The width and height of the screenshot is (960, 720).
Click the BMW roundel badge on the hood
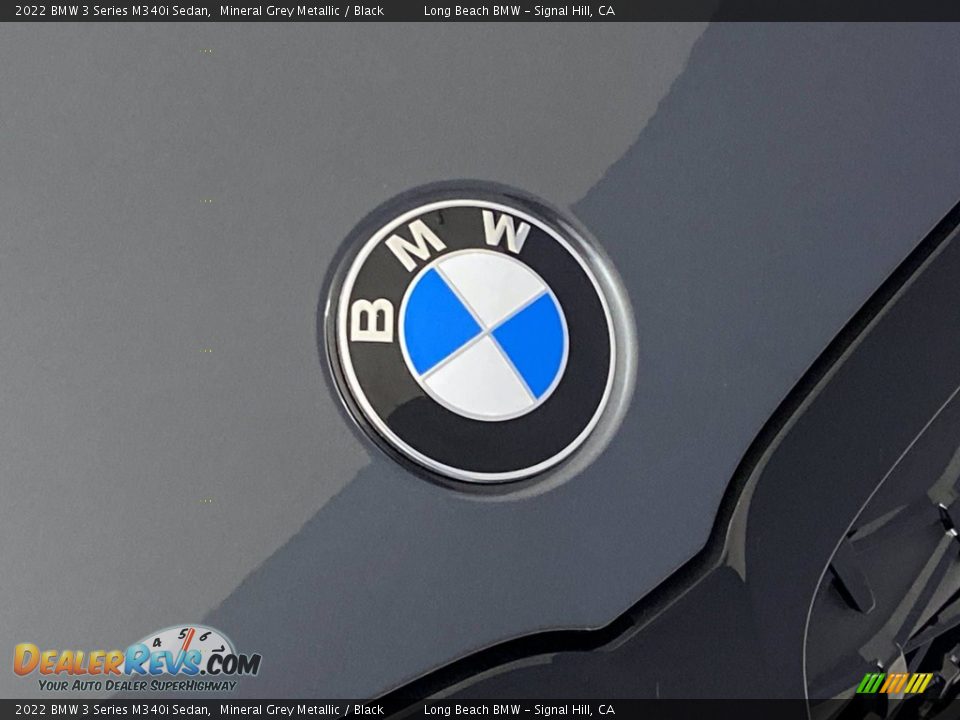point(476,338)
